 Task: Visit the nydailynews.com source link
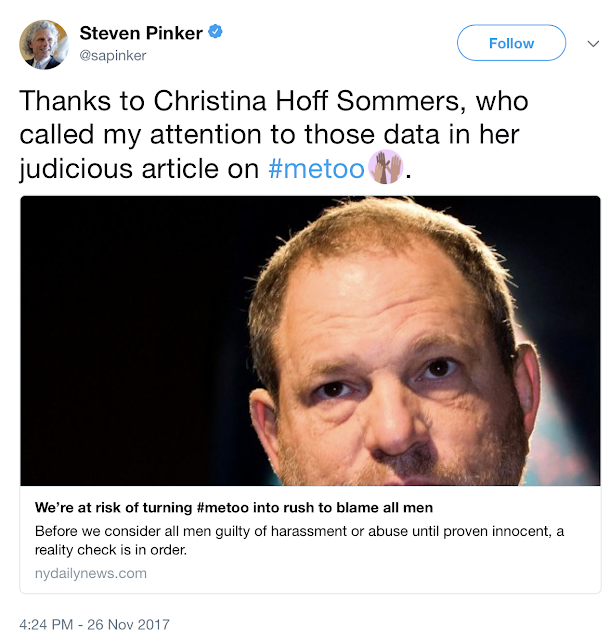[x=91, y=573]
